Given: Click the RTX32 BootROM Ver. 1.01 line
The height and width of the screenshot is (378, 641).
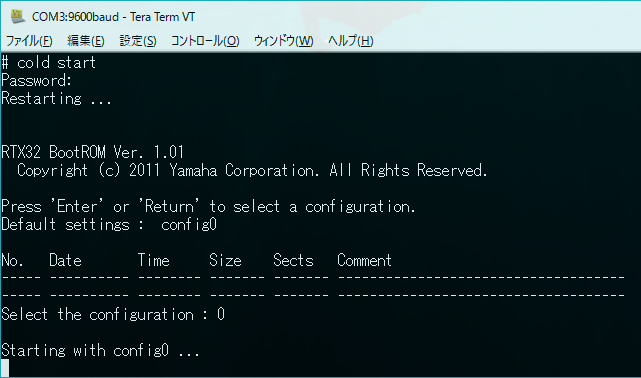Looking at the screenshot, I should point(92,152).
